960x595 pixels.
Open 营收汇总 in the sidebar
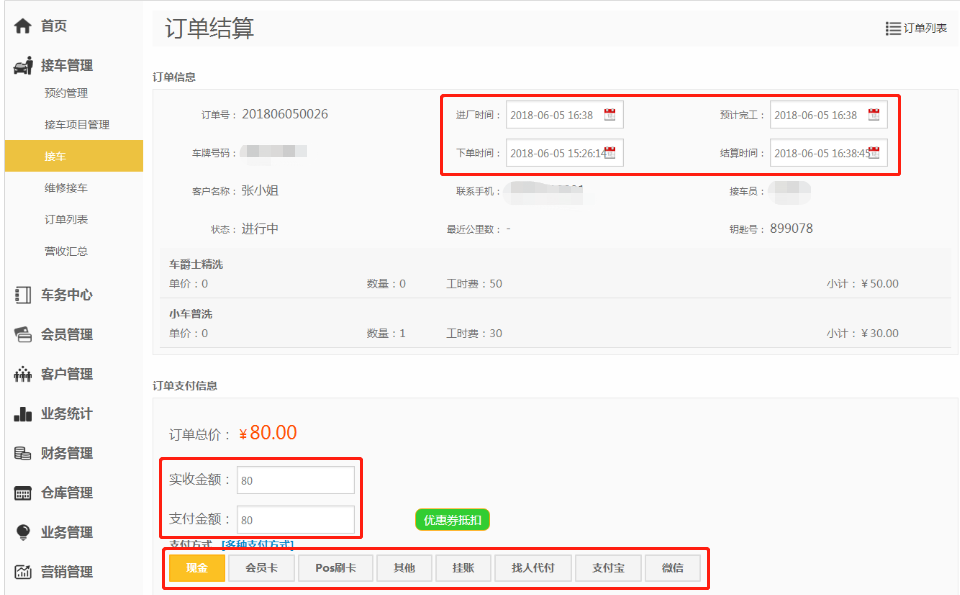coord(66,251)
